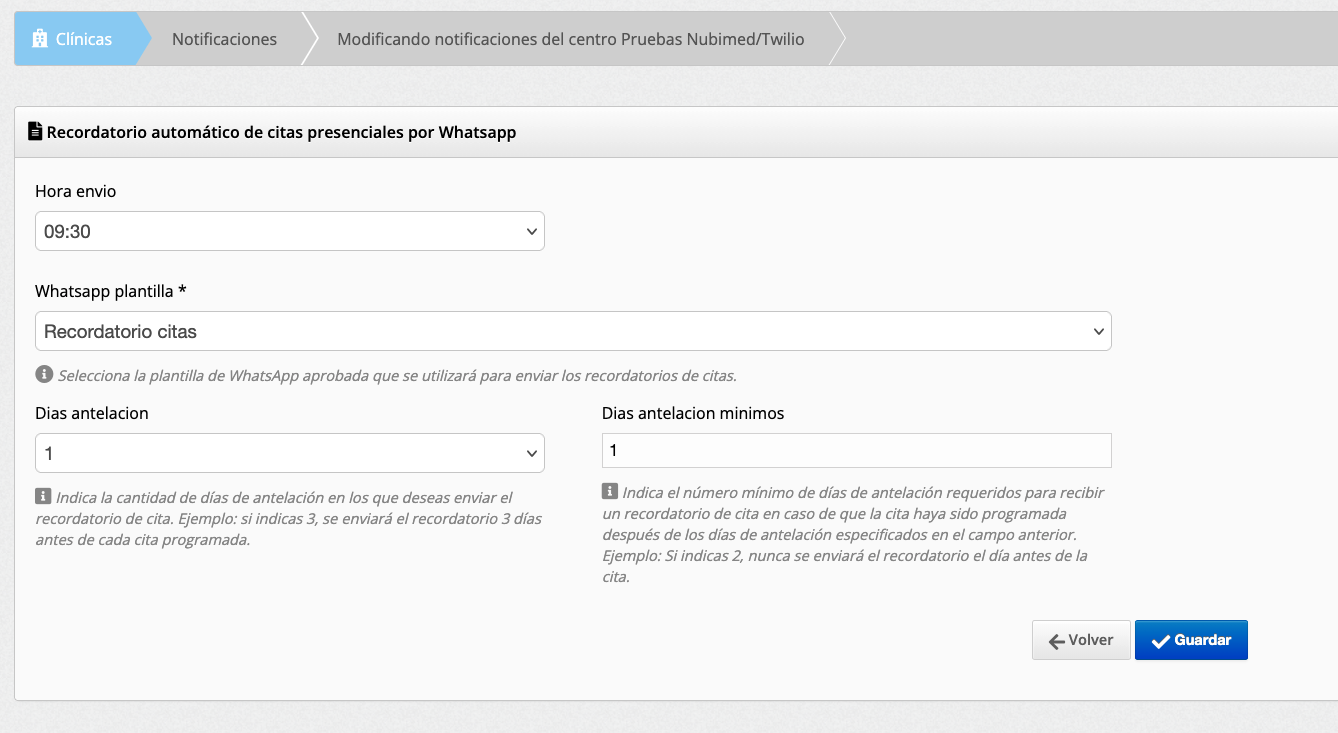This screenshot has width=1338, height=733.
Task: Open the Hora envio dropdown showing 09:30
Action: [290, 231]
